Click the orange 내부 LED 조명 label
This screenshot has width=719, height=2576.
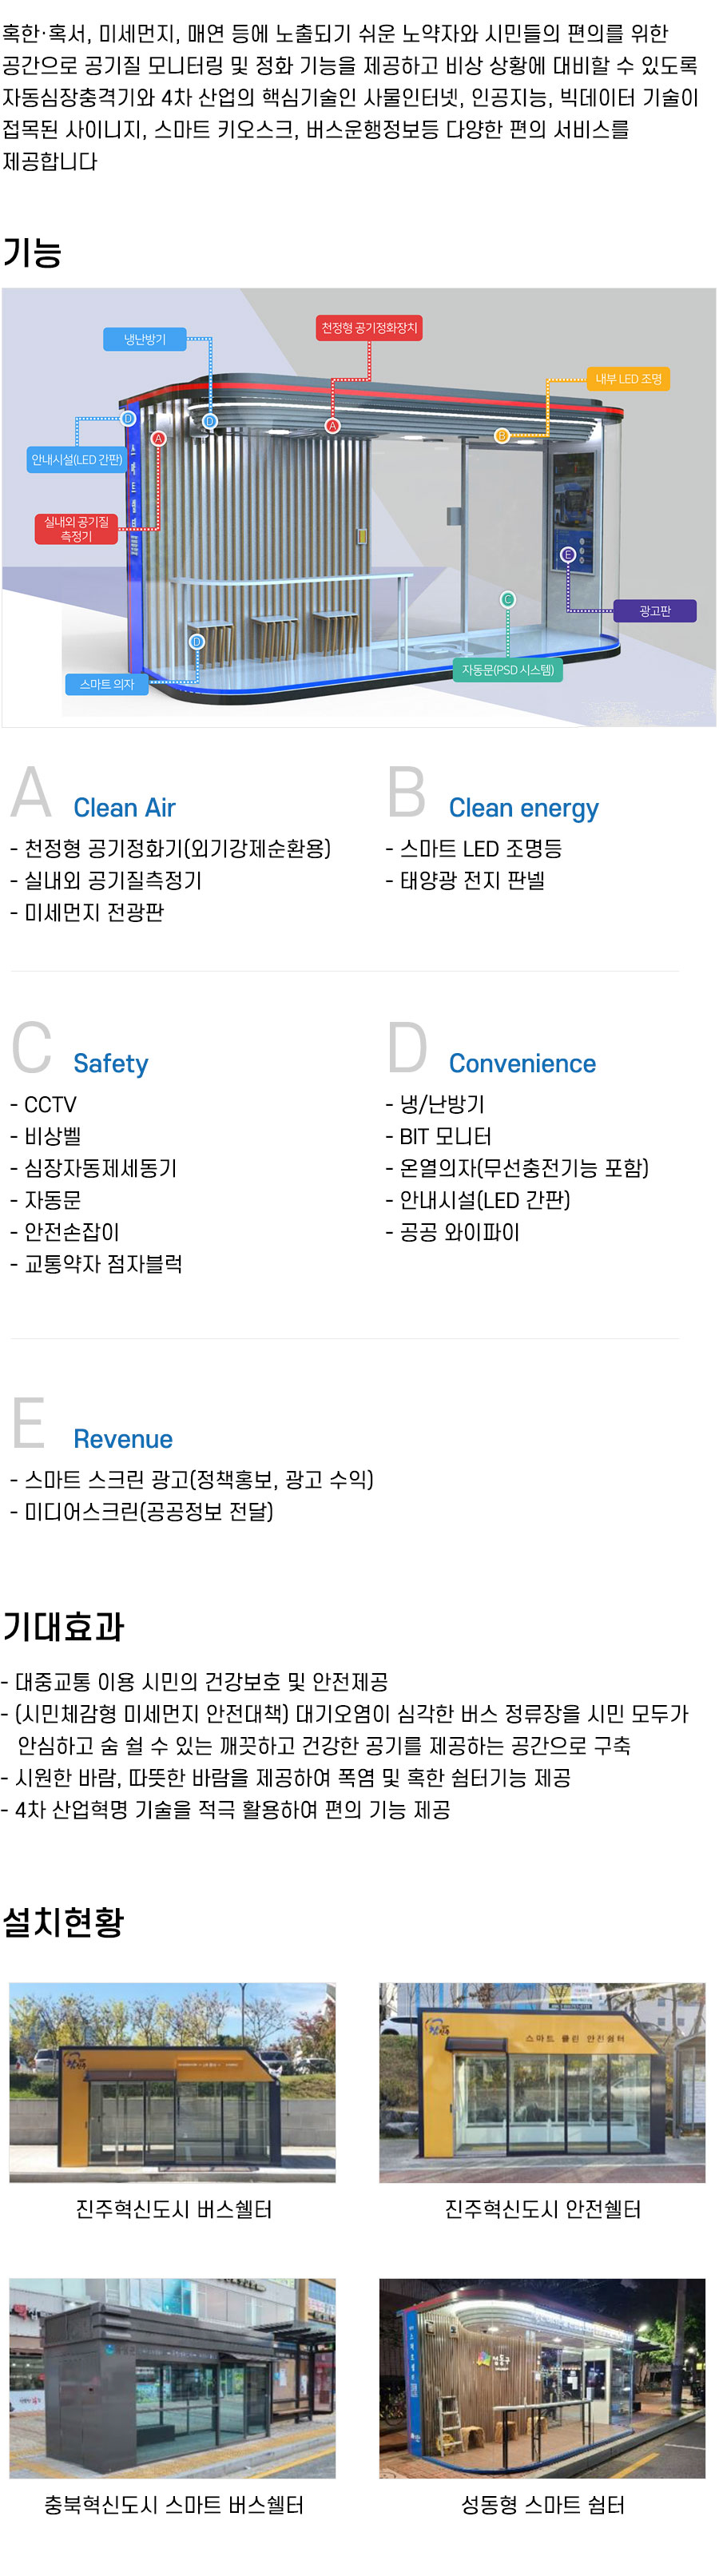[x=628, y=379]
